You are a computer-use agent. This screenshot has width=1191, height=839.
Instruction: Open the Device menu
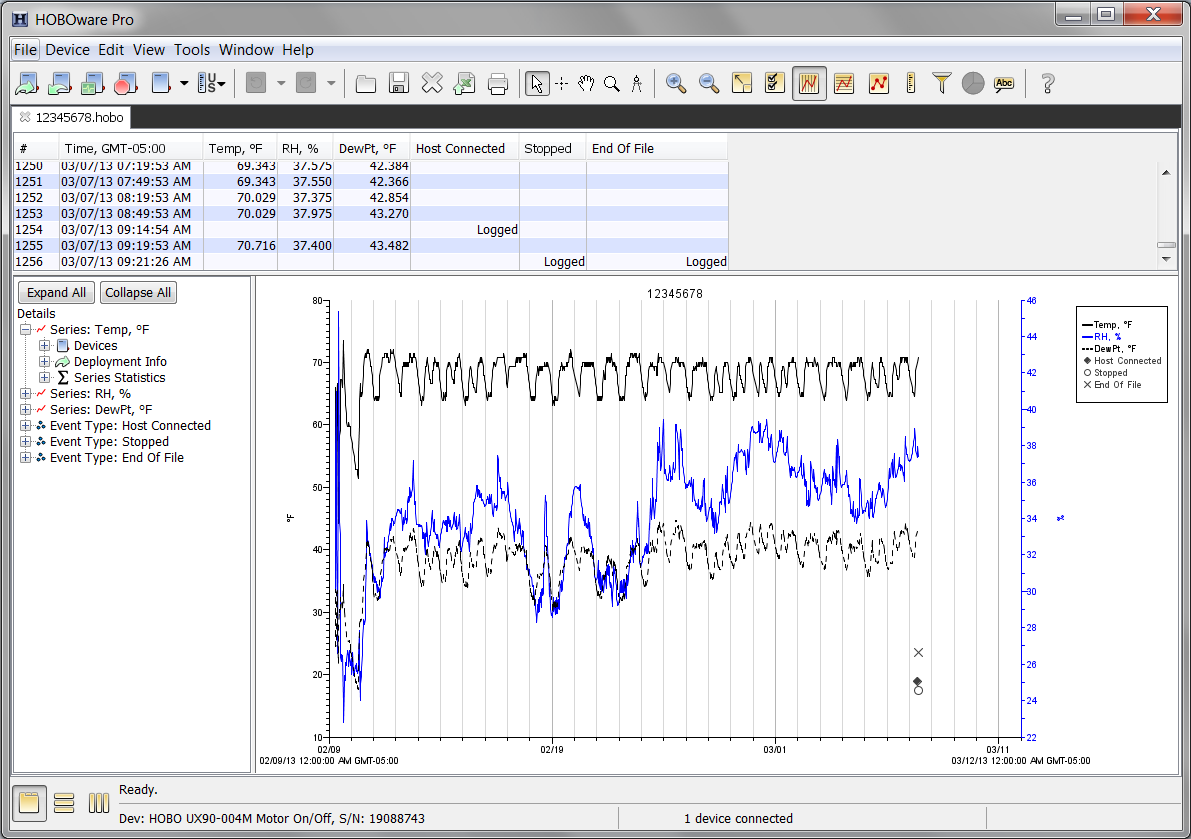pos(67,50)
